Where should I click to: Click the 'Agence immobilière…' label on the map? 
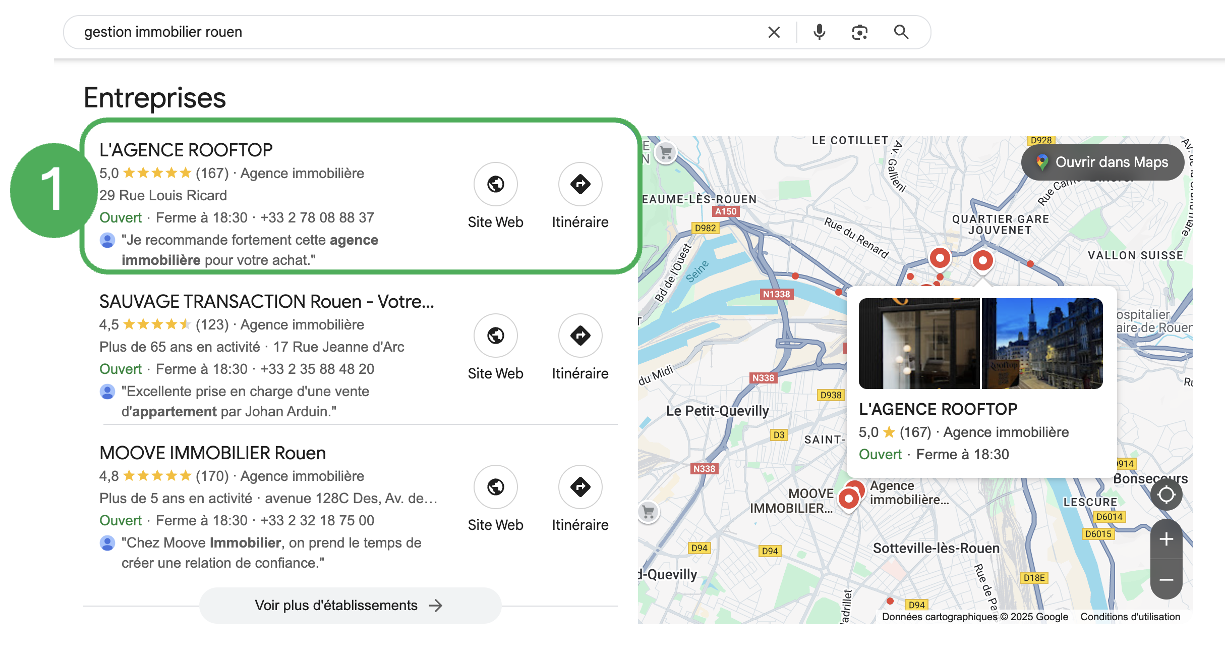pyautogui.click(x=909, y=493)
